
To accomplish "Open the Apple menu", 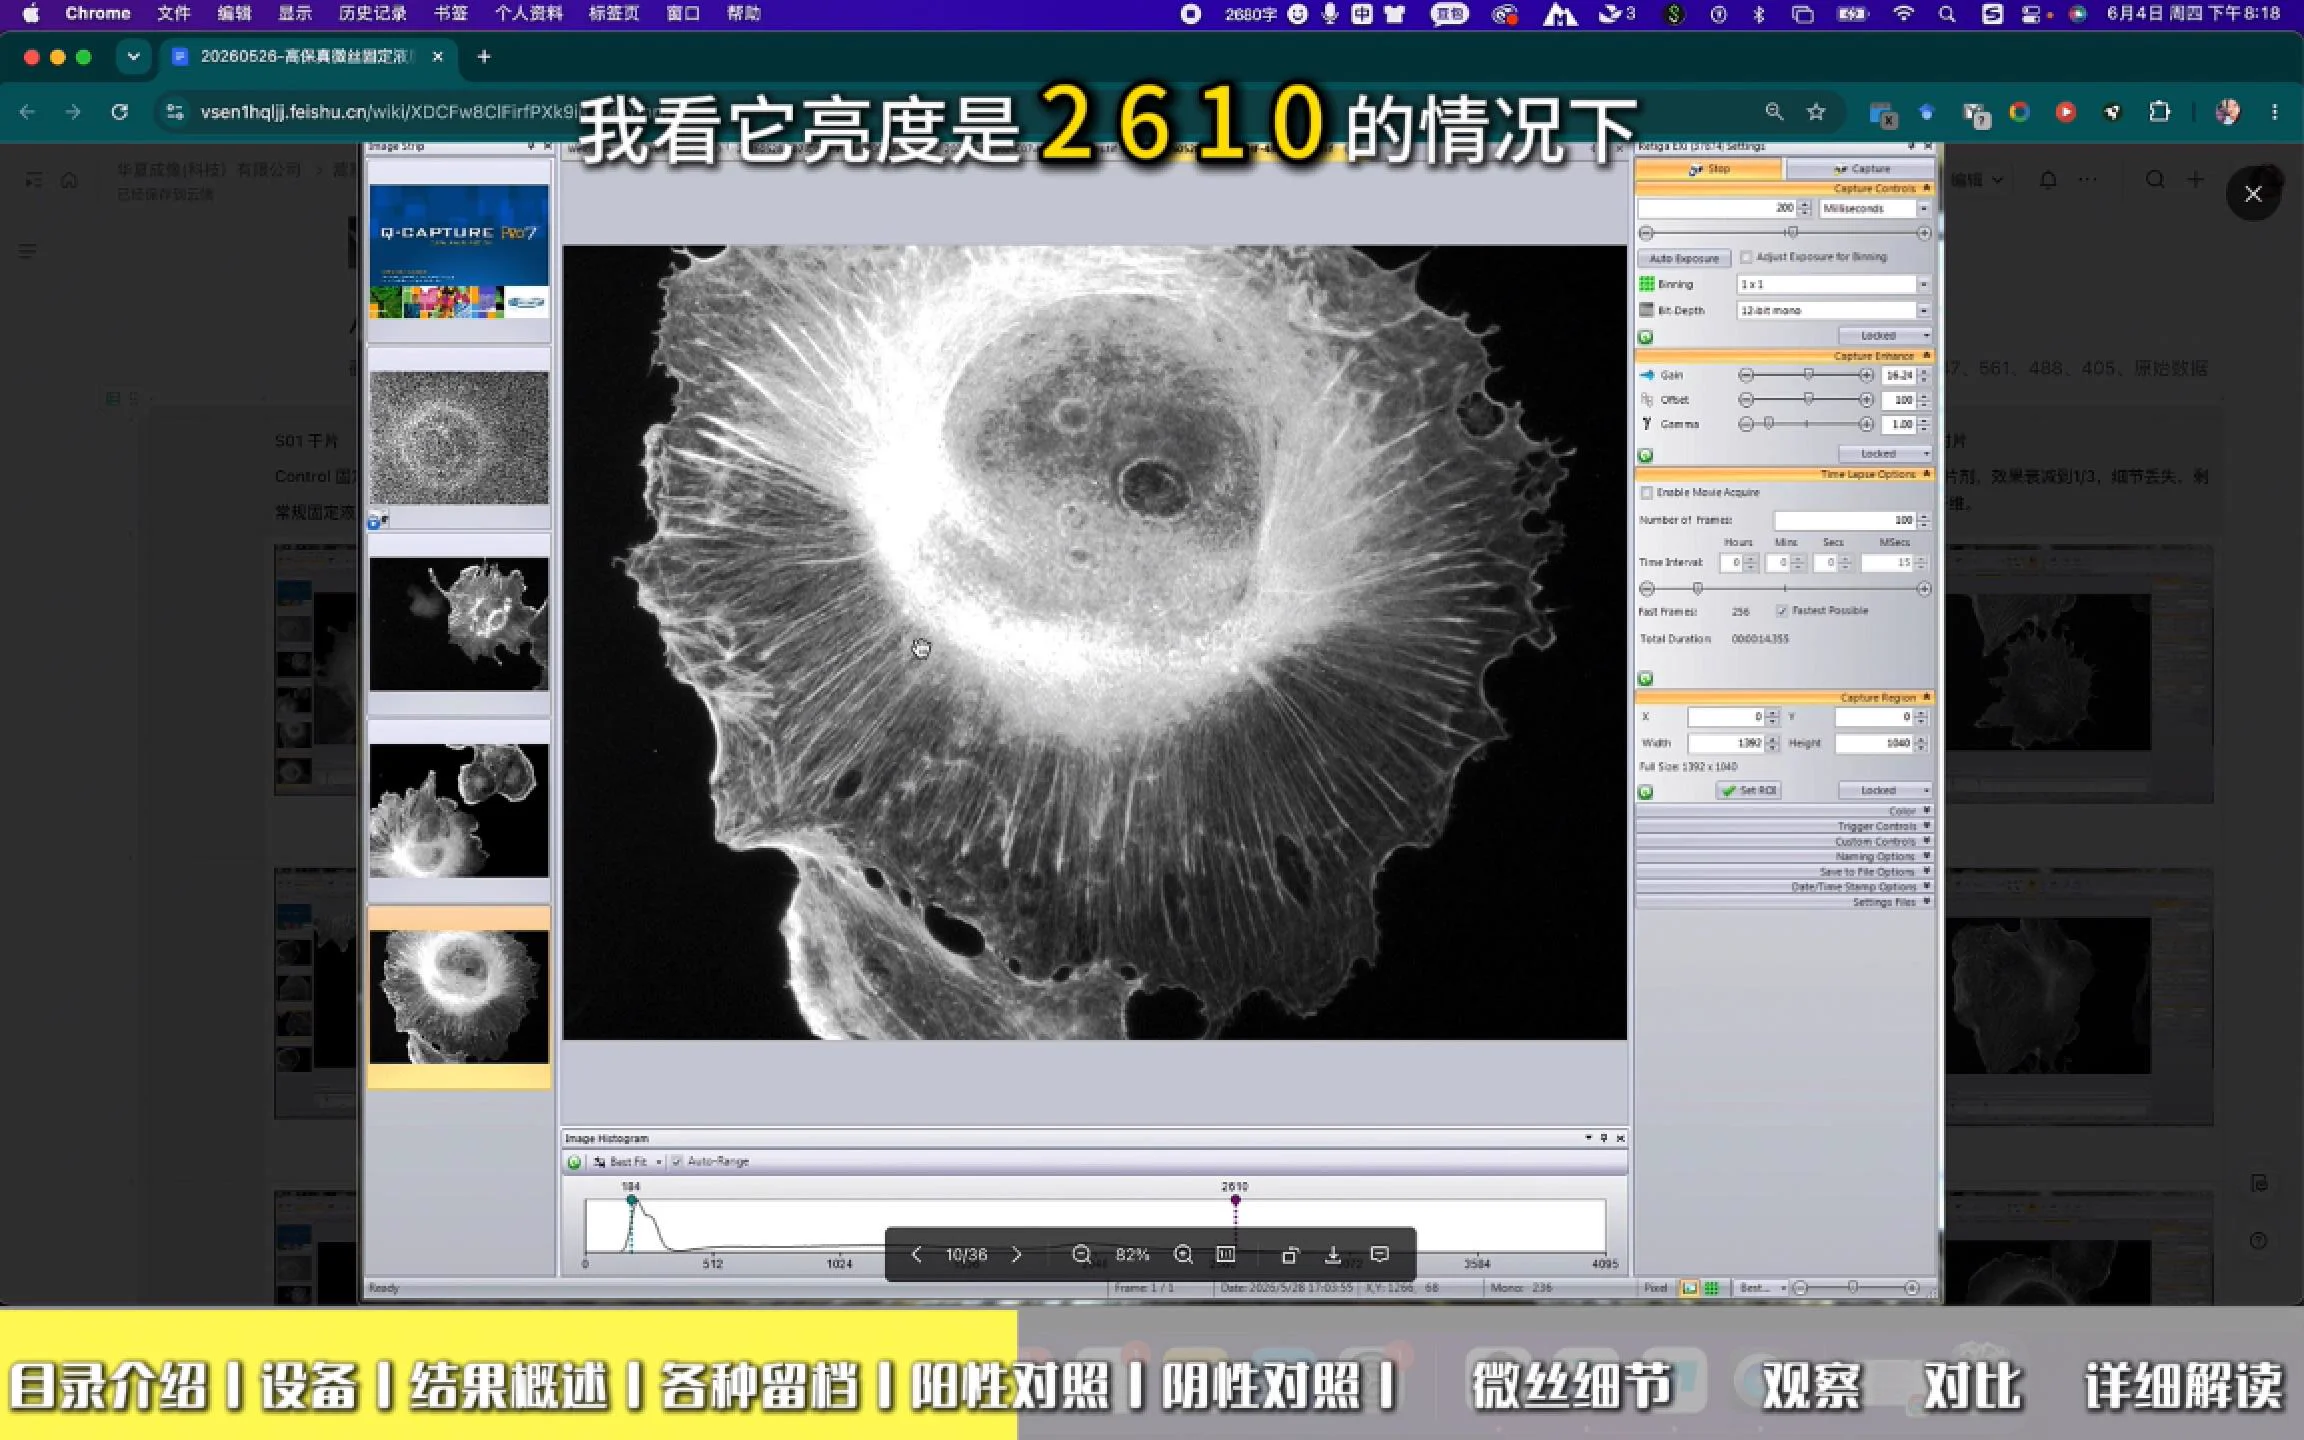I will [x=31, y=13].
